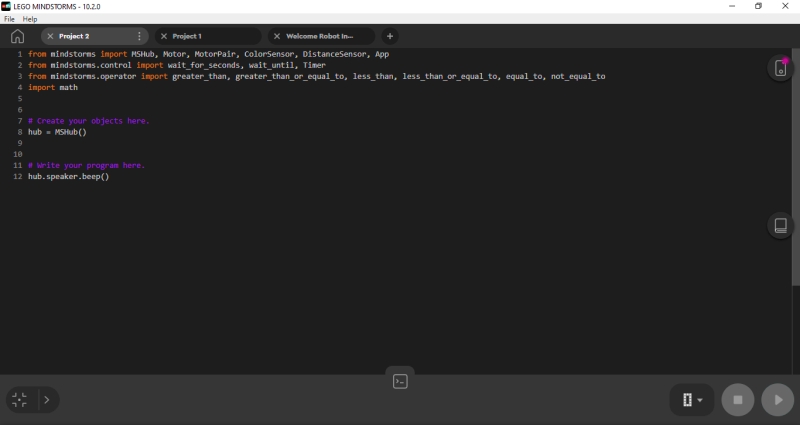Open the hub connection icon
The image size is (800, 425).
click(780, 68)
